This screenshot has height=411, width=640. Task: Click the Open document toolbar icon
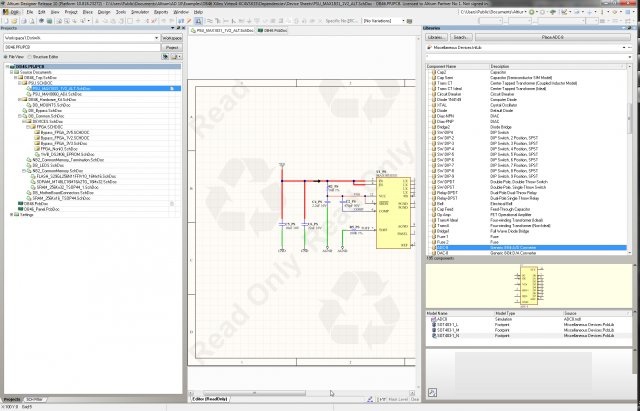click(13, 21)
